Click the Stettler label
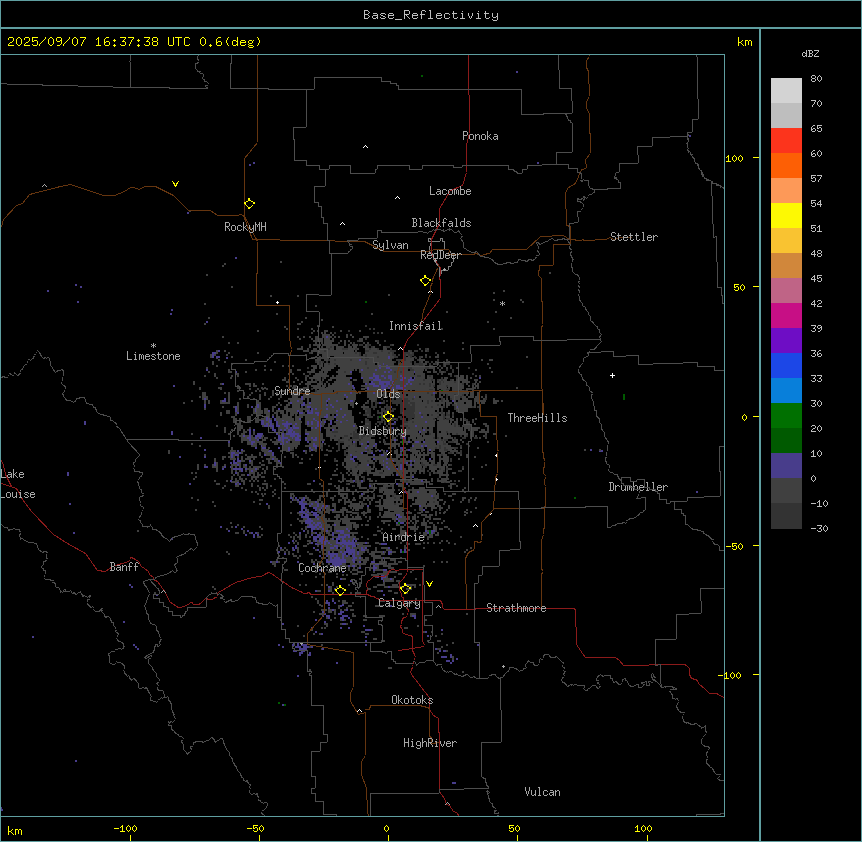 click(x=634, y=237)
